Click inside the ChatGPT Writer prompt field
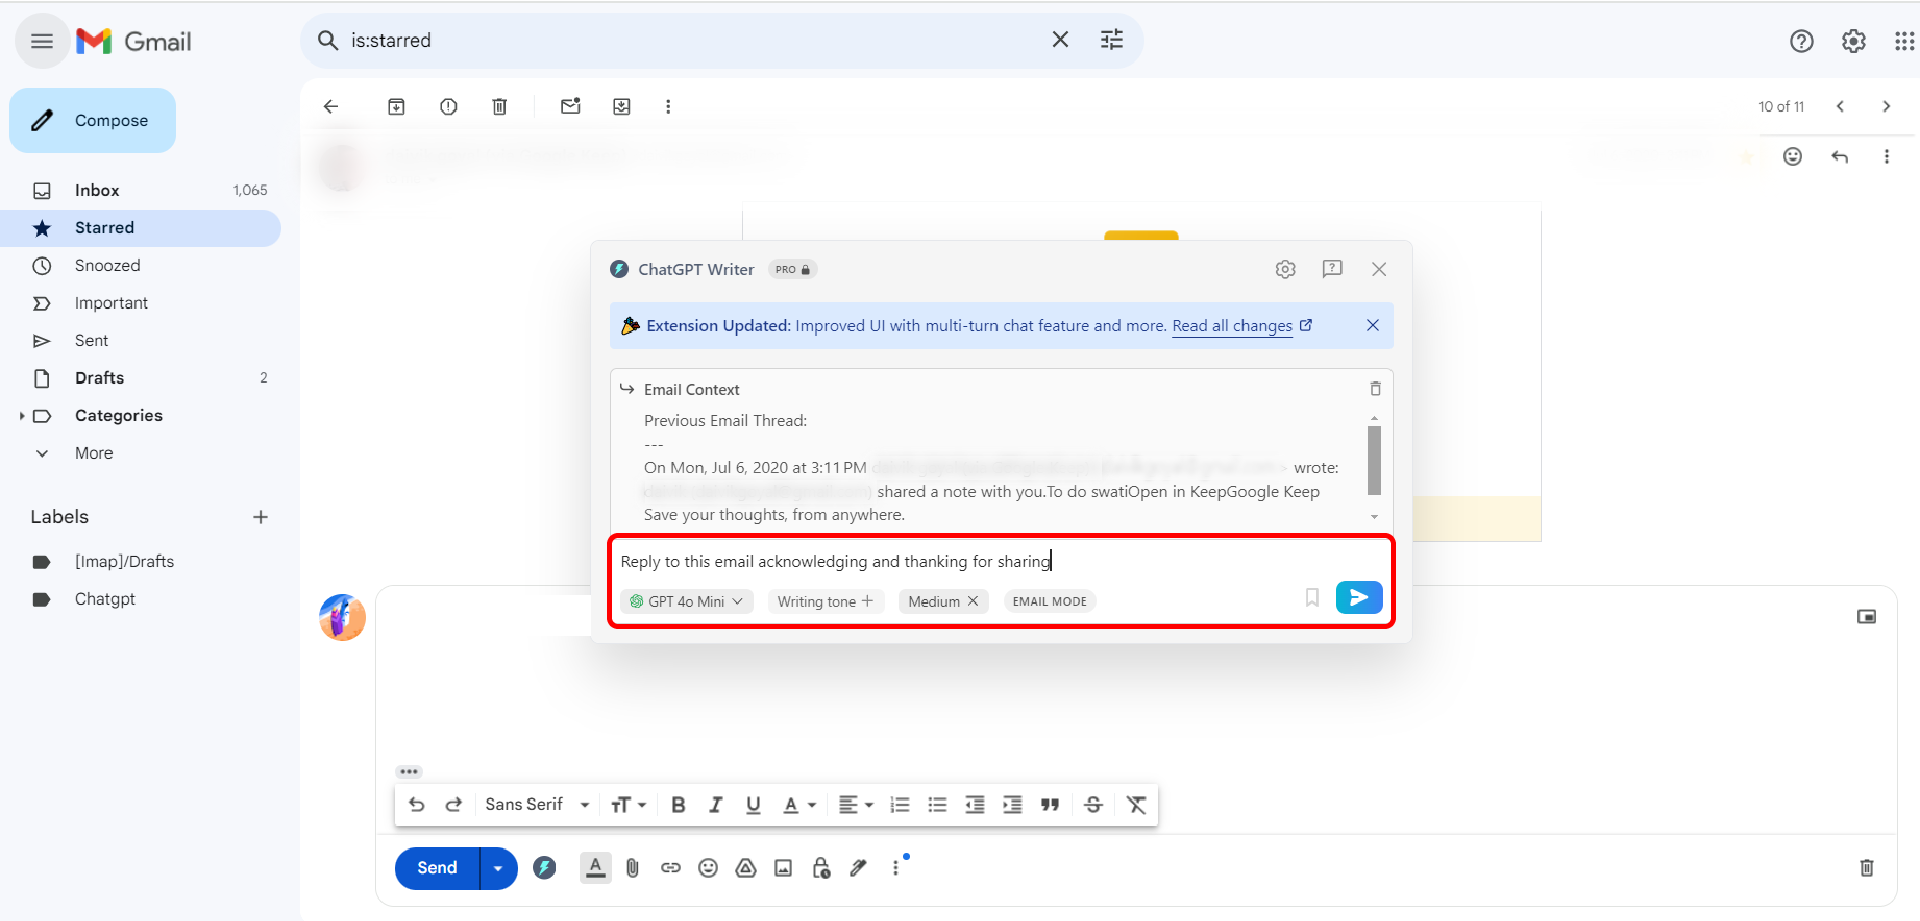 [x=1000, y=561]
